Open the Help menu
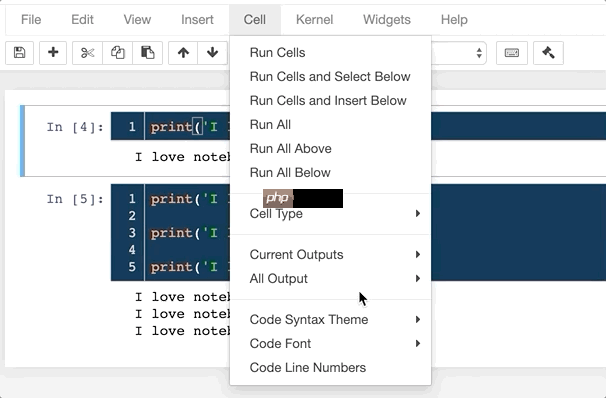 [454, 20]
